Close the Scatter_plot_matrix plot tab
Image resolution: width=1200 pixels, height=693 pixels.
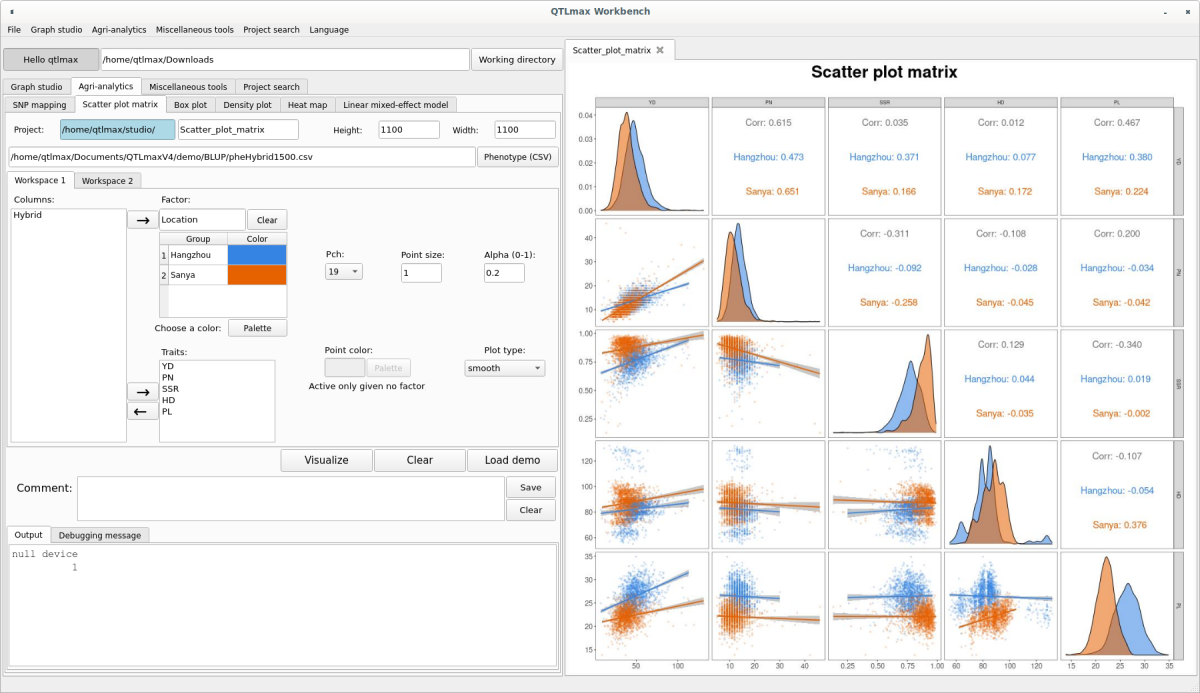tap(660, 50)
